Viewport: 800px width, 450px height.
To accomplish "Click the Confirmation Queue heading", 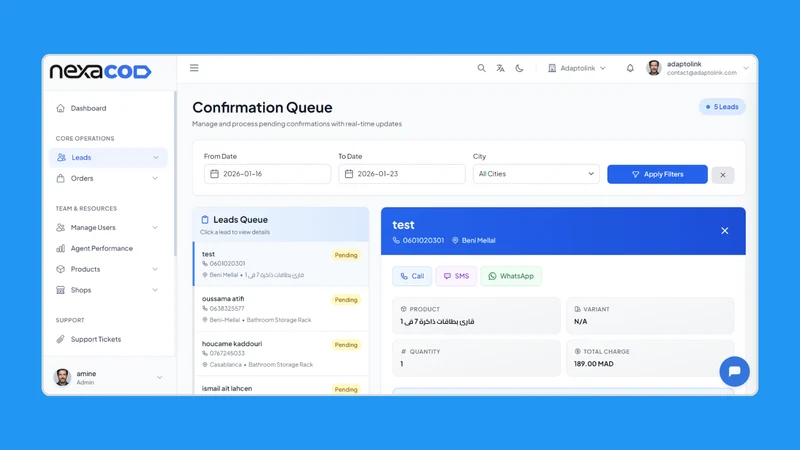I will click(x=262, y=108).
